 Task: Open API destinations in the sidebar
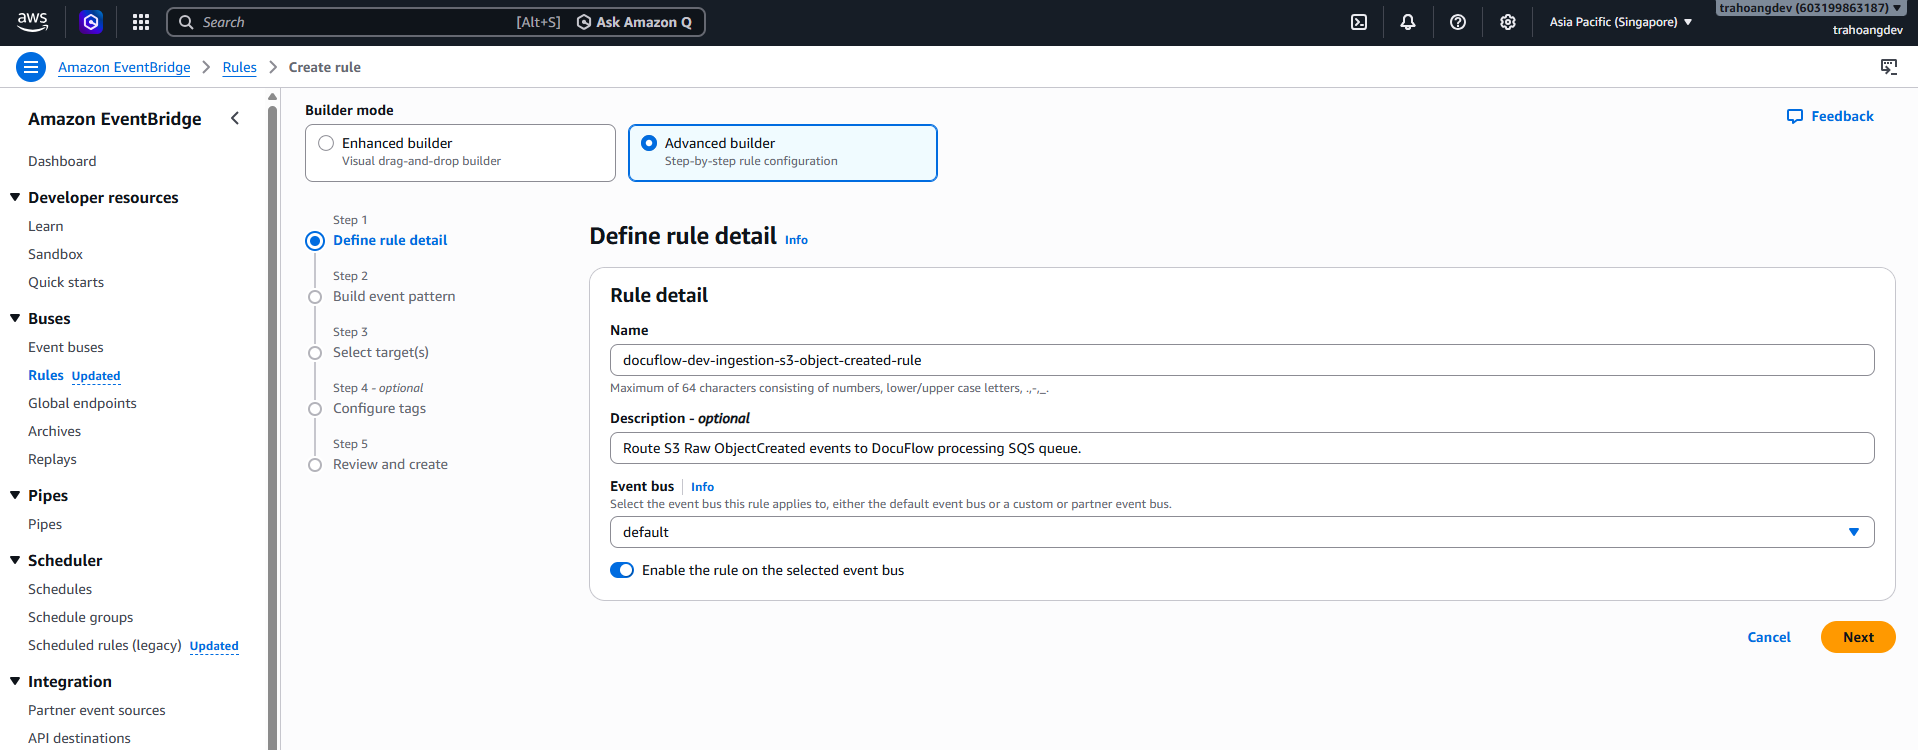click(x=80, y=738)
